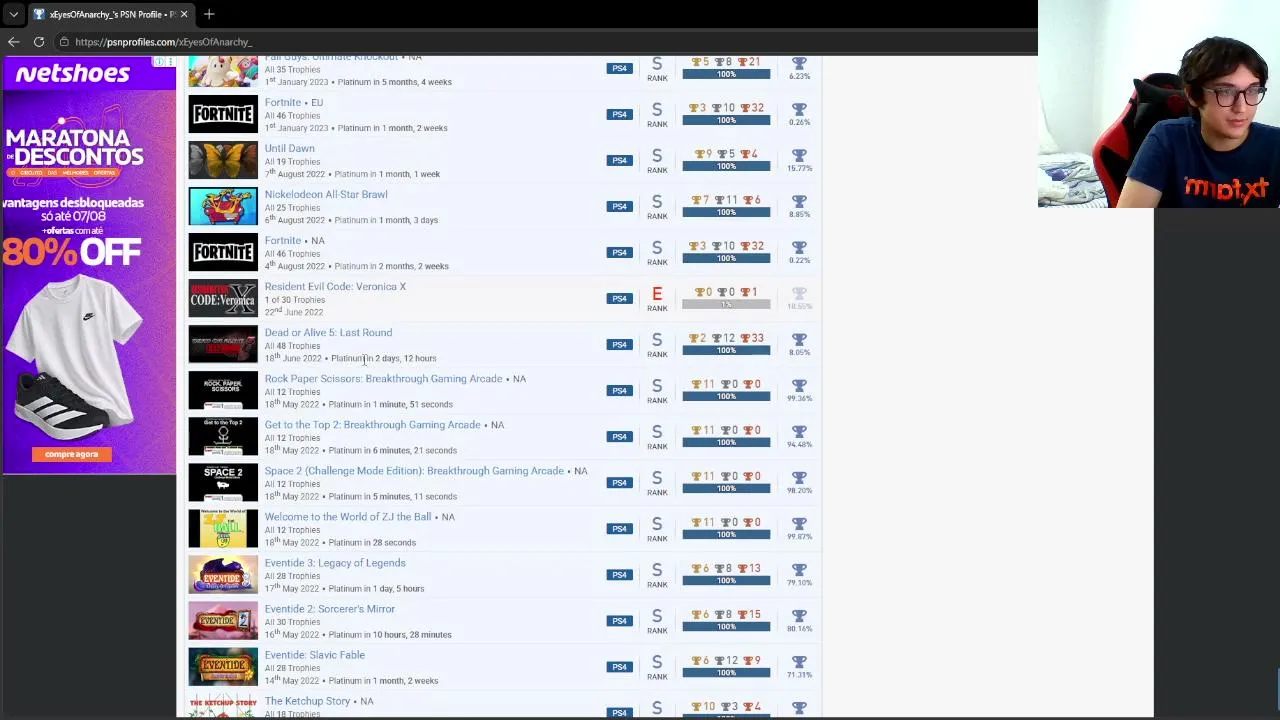Open the Until Dawn title link

(289, 148)
